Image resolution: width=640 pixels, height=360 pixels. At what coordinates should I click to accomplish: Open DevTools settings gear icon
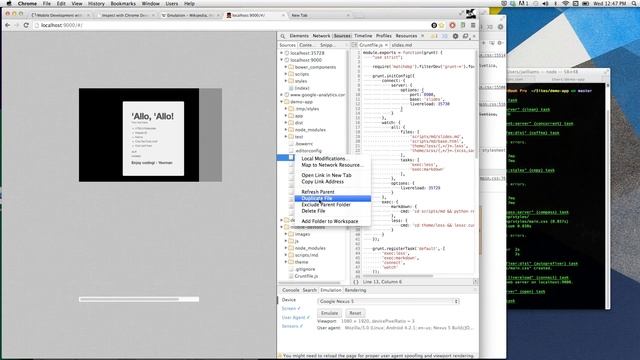pyautogui.click(x=456, y=36)
